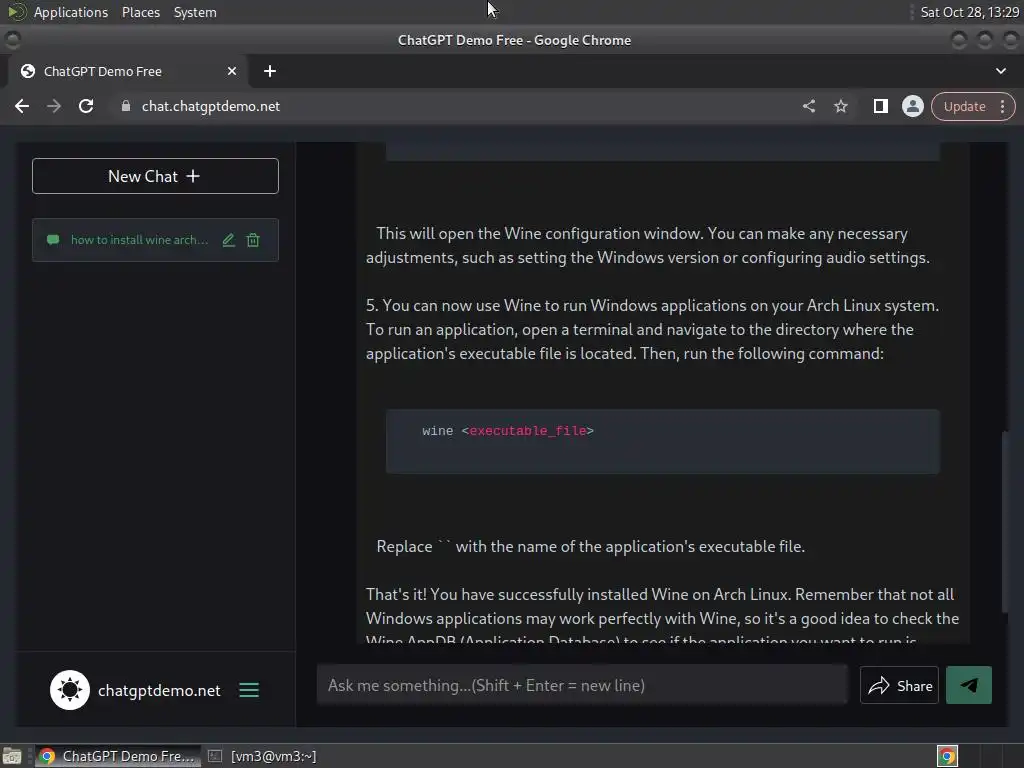Go forward in Chrome history

(54, 106)
